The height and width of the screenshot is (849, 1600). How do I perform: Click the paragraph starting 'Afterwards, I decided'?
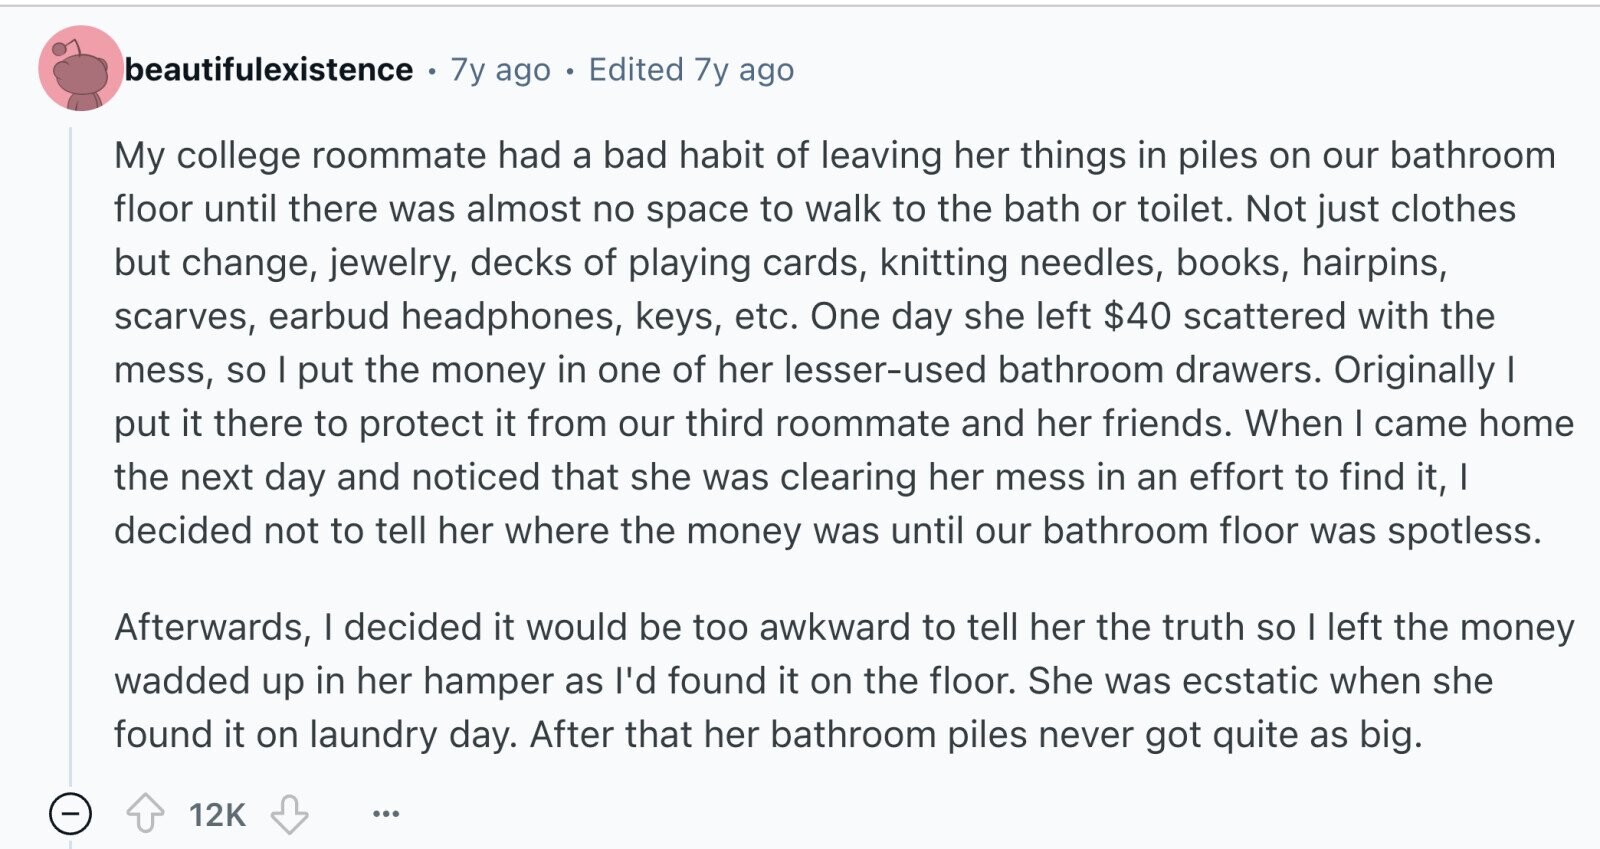point(844,681)
